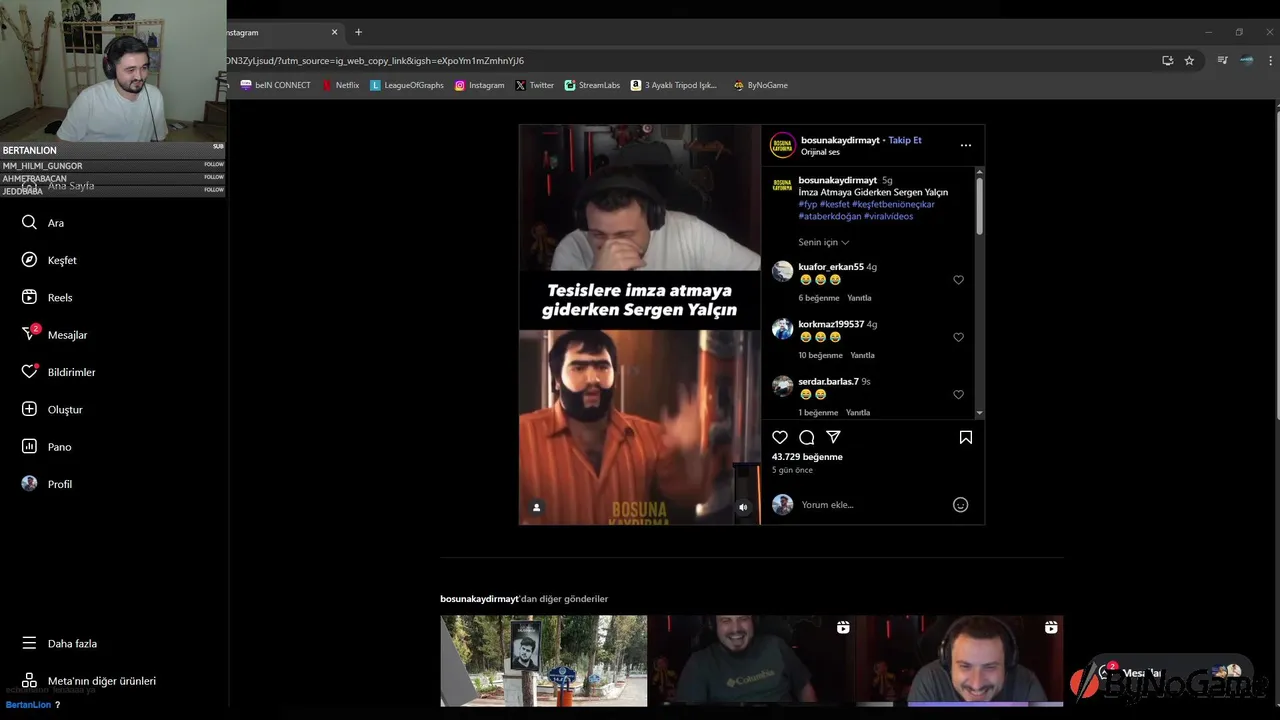Open a new browser tab

click(358, 32)
